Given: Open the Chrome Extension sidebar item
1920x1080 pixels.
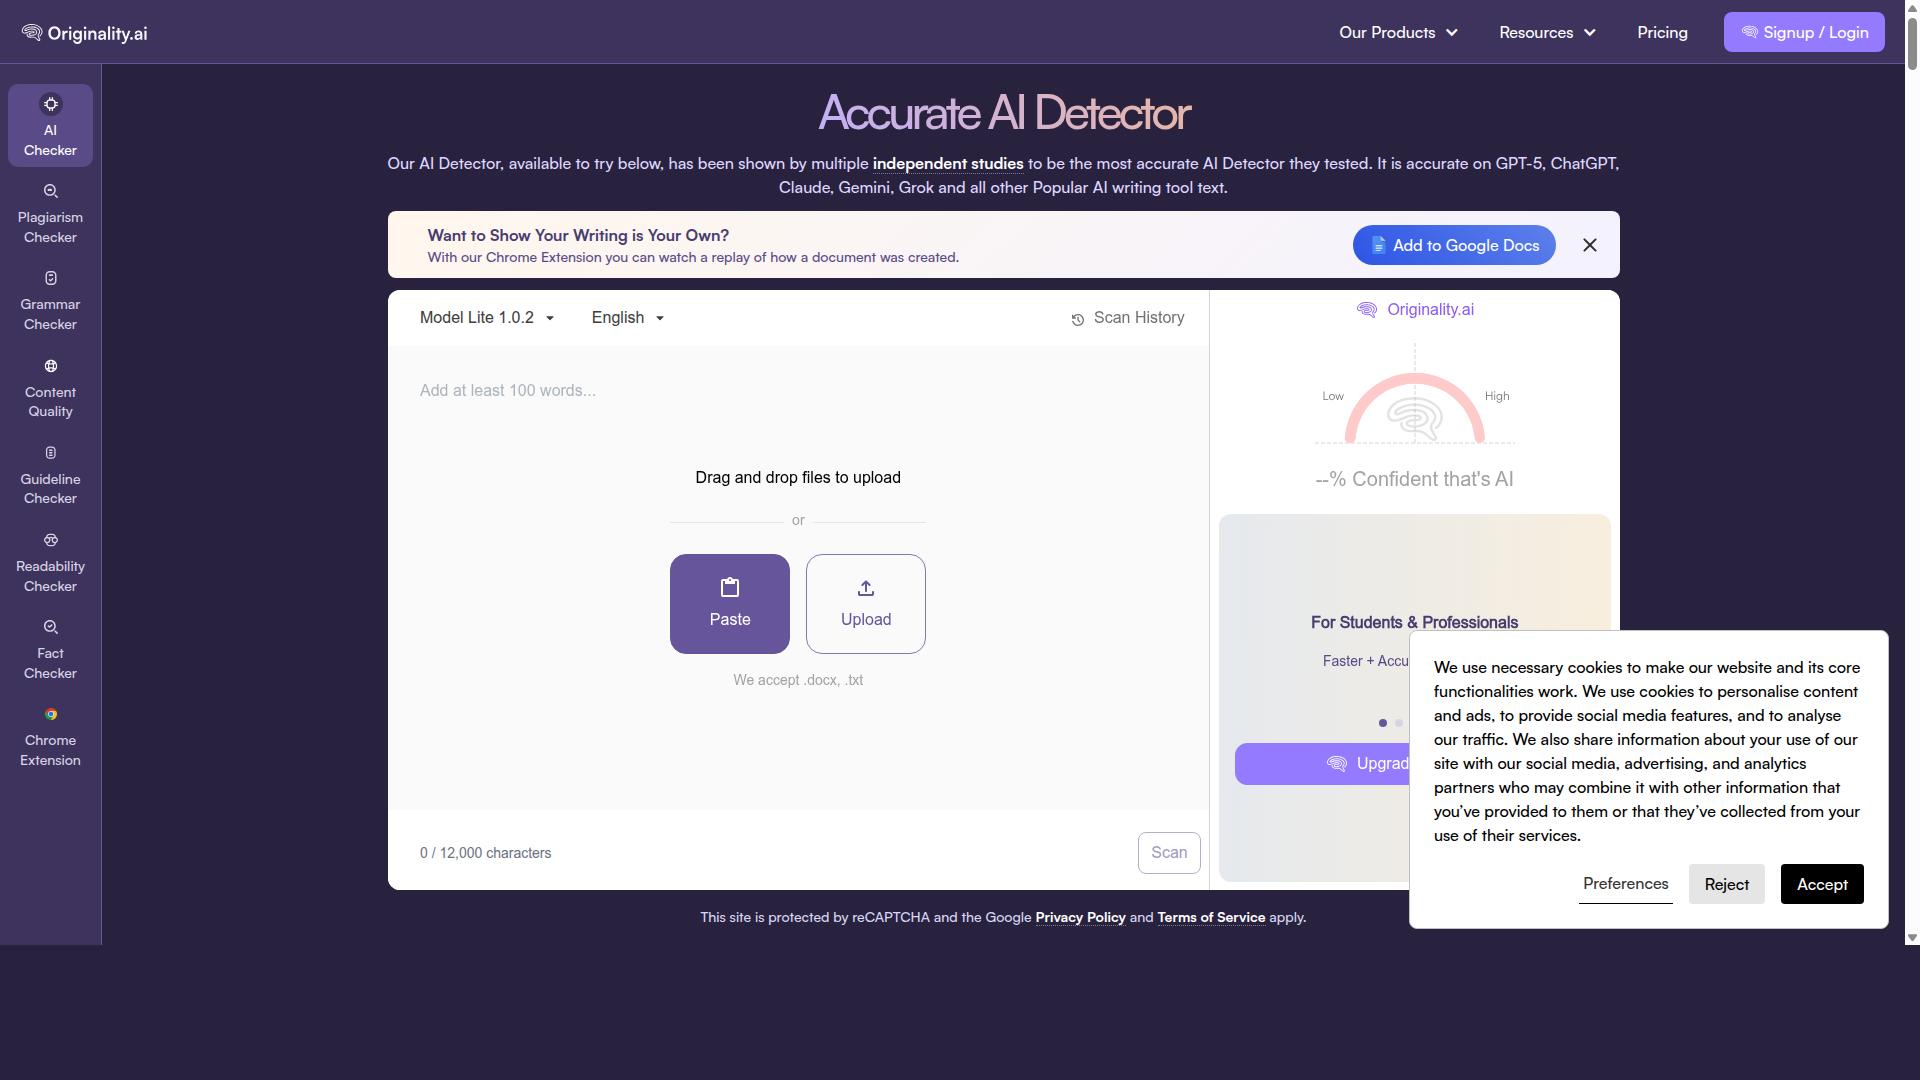Looking at the screenshot, I should click(x=50, y=736).
